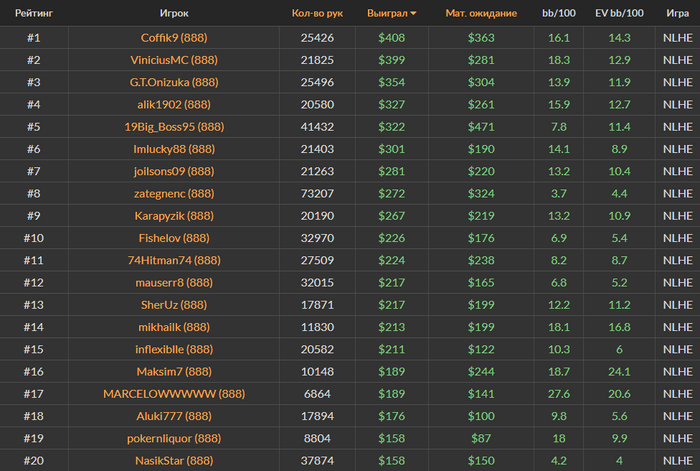Click player zategnenc (888) link
The height and width of the screenshot is (471, 700).
point(174,193)
